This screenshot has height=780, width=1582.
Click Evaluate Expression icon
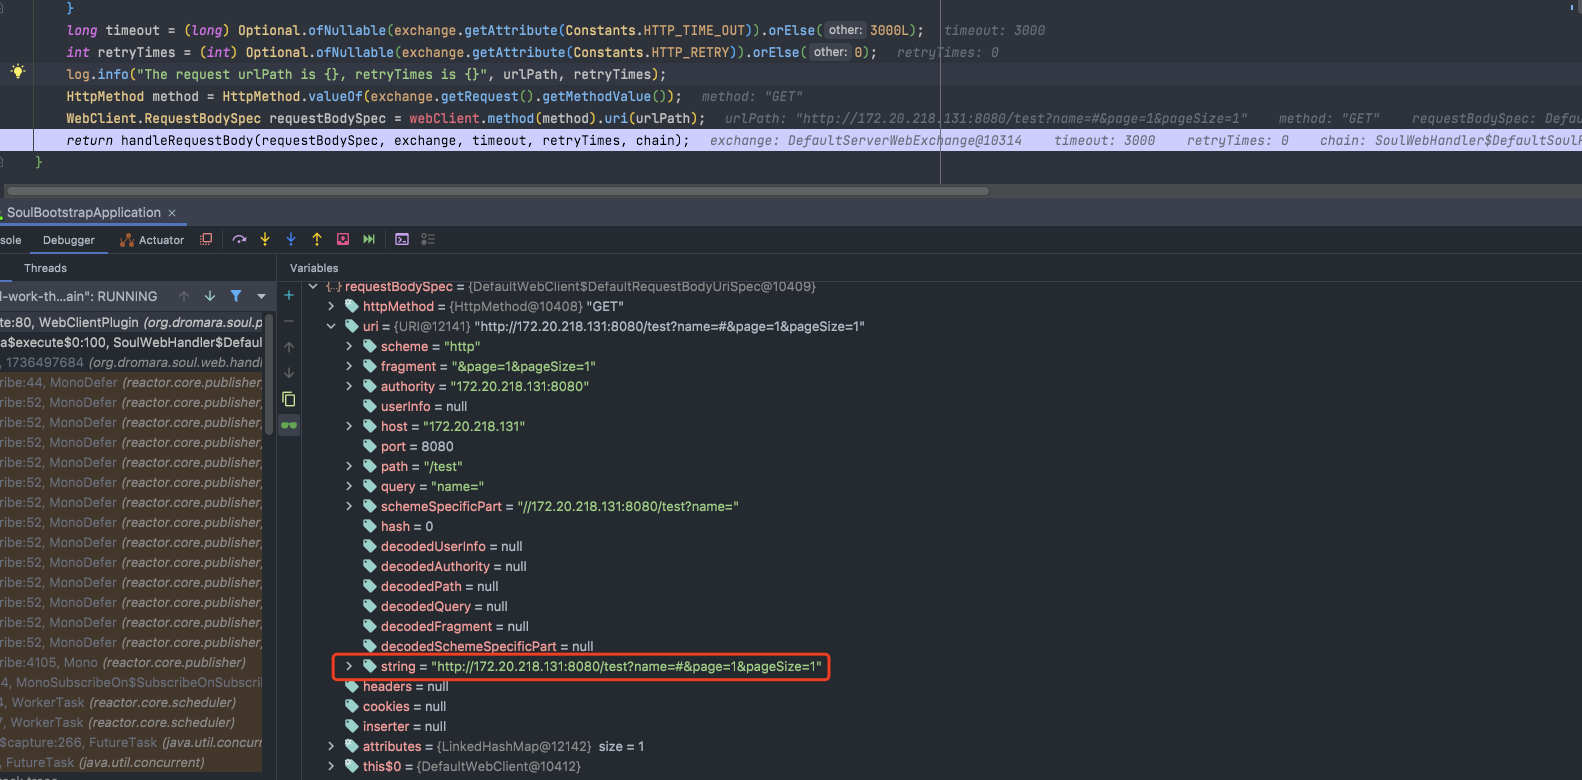[402, 239]
